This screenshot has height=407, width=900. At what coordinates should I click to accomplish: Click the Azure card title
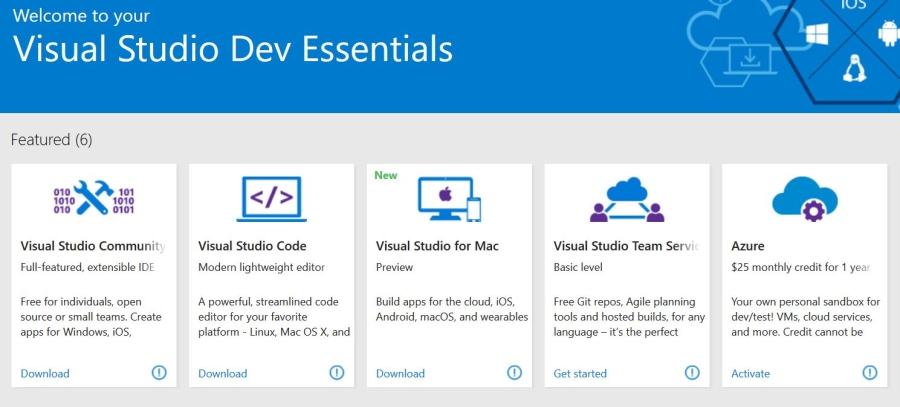[x=748, y=246]
